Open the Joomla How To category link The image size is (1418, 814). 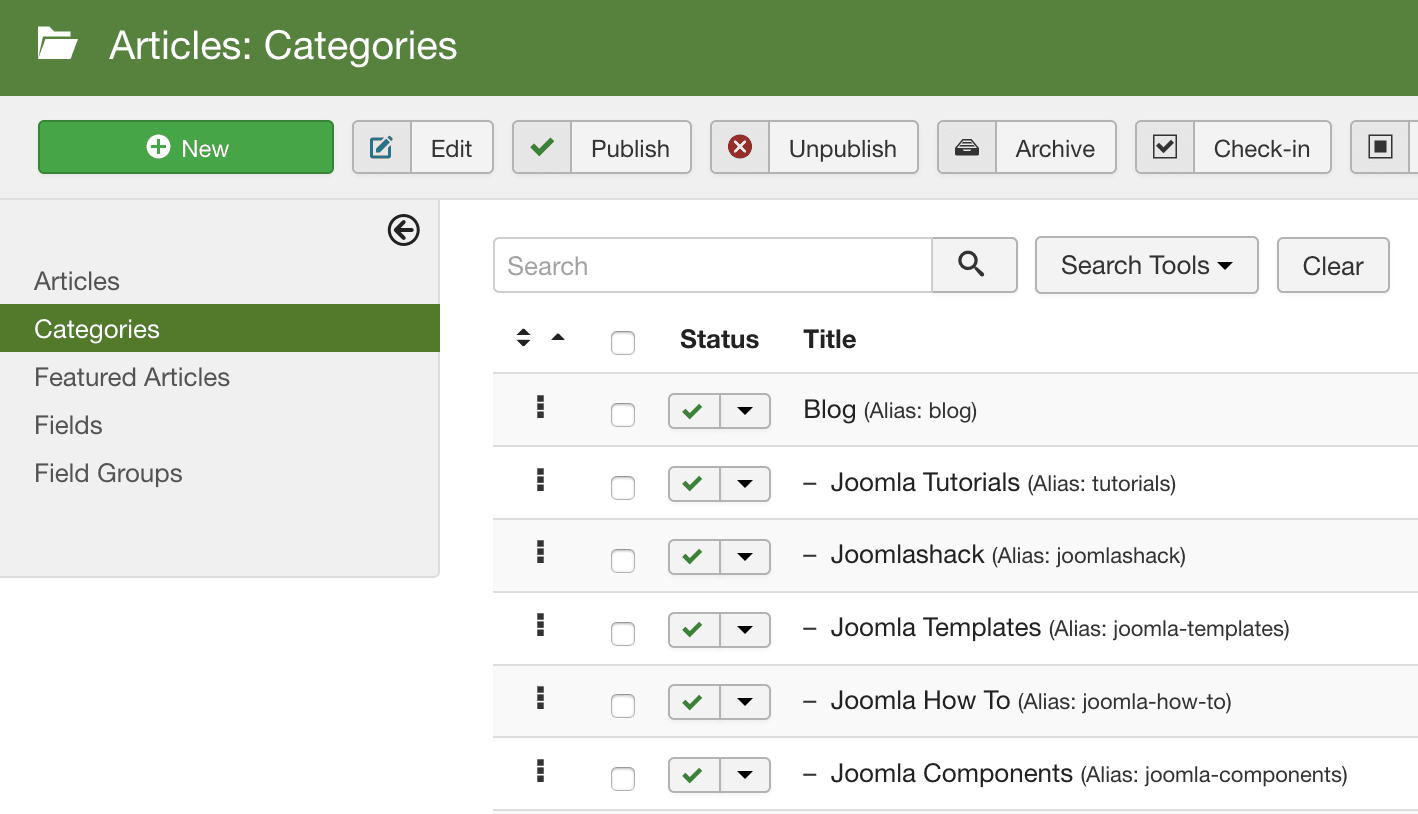coord(920,701)
